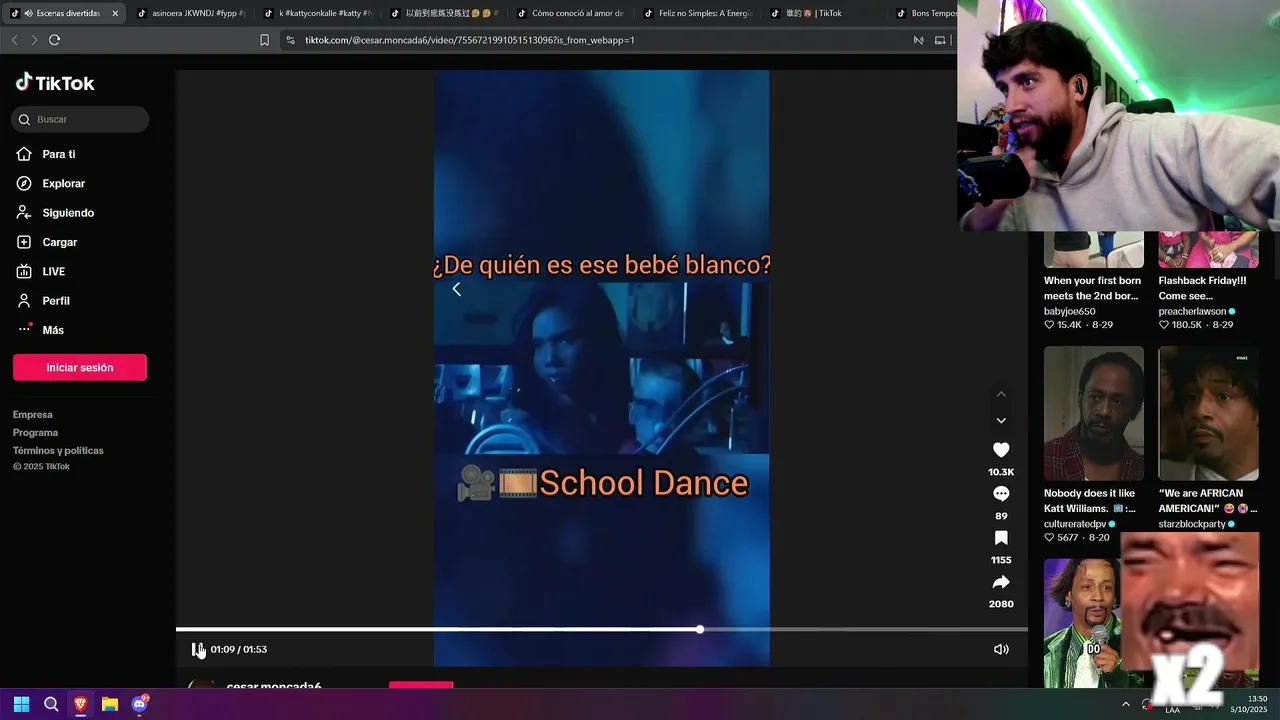Open the Explorar compass page
Screen dimensions: 1280x720
coord(63,184)
